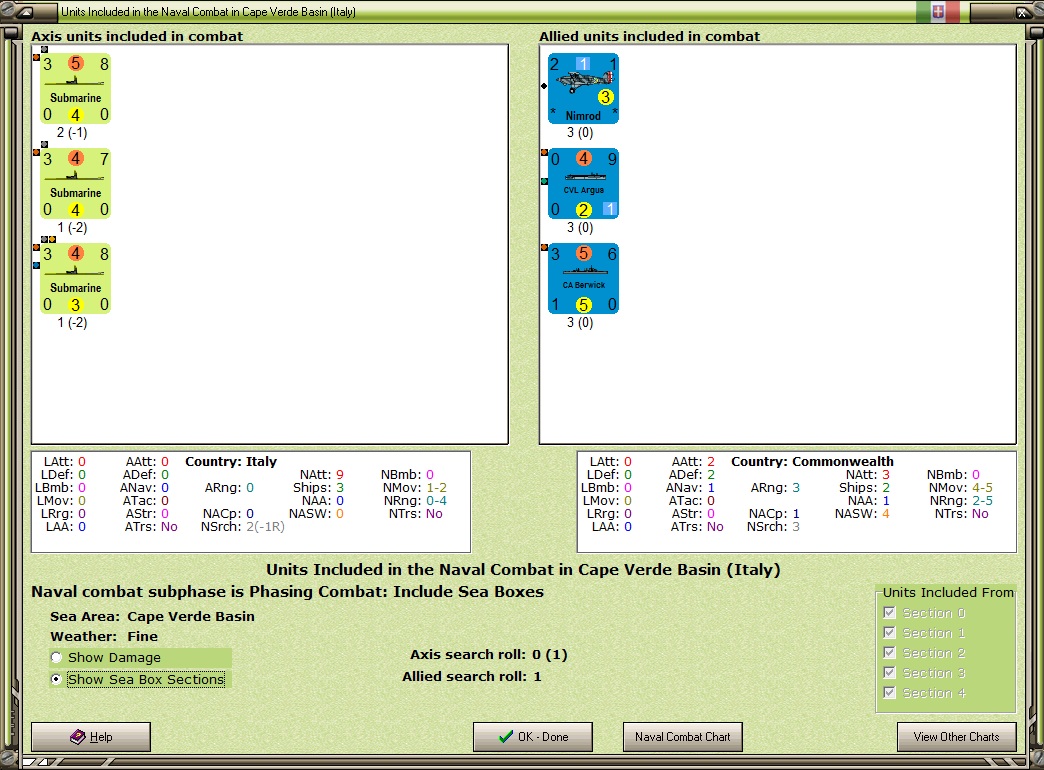Select the CVL Argus carrier unit
Viewport: 1044px width, 770px height.
pyautogui.click(x=583, y=184)
